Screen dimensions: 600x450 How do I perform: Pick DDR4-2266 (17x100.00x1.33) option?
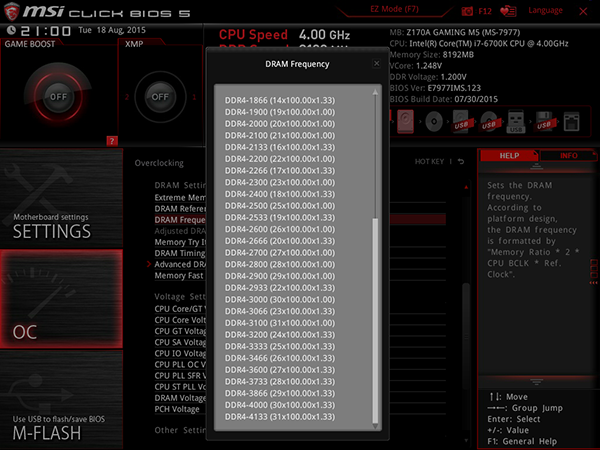click(280, 171)
